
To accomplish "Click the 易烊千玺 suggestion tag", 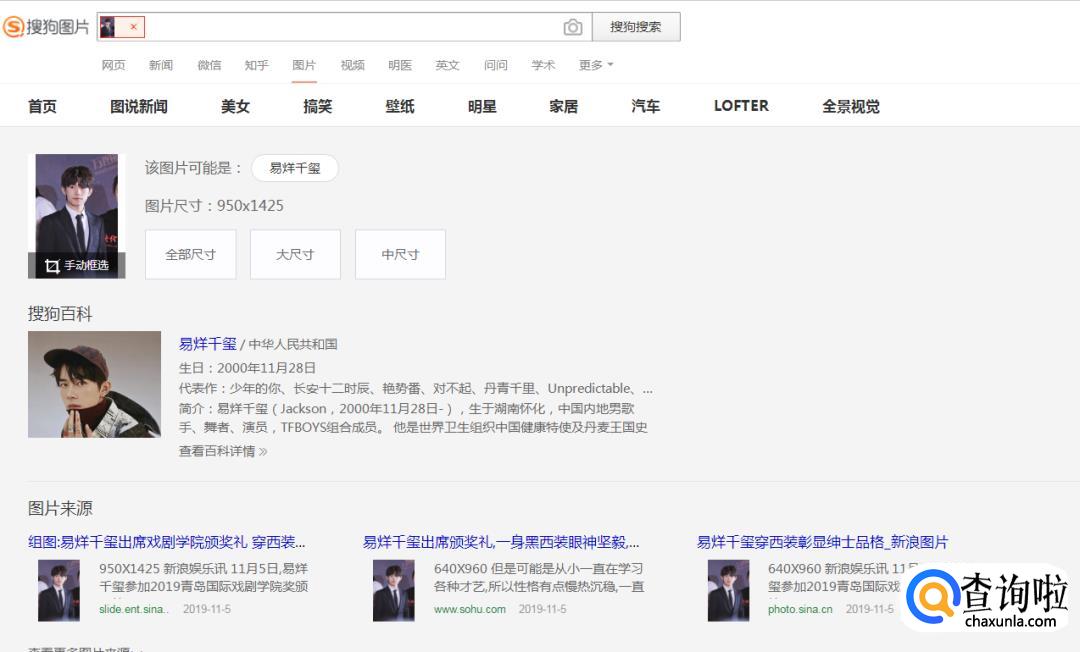I will coord(295,168).
